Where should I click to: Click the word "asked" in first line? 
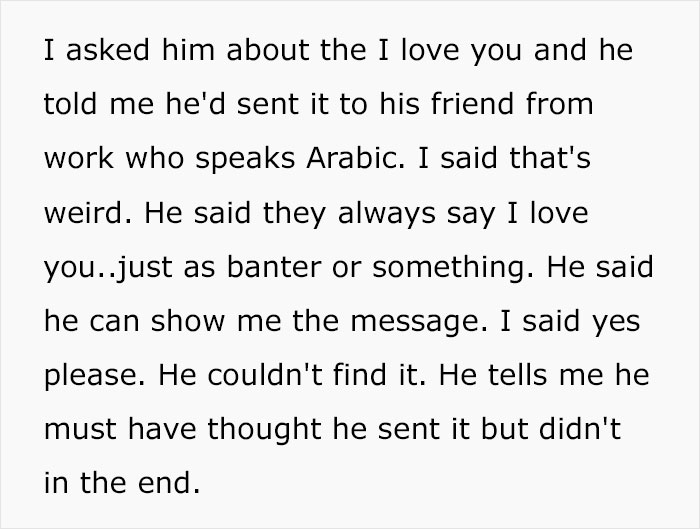110,51
